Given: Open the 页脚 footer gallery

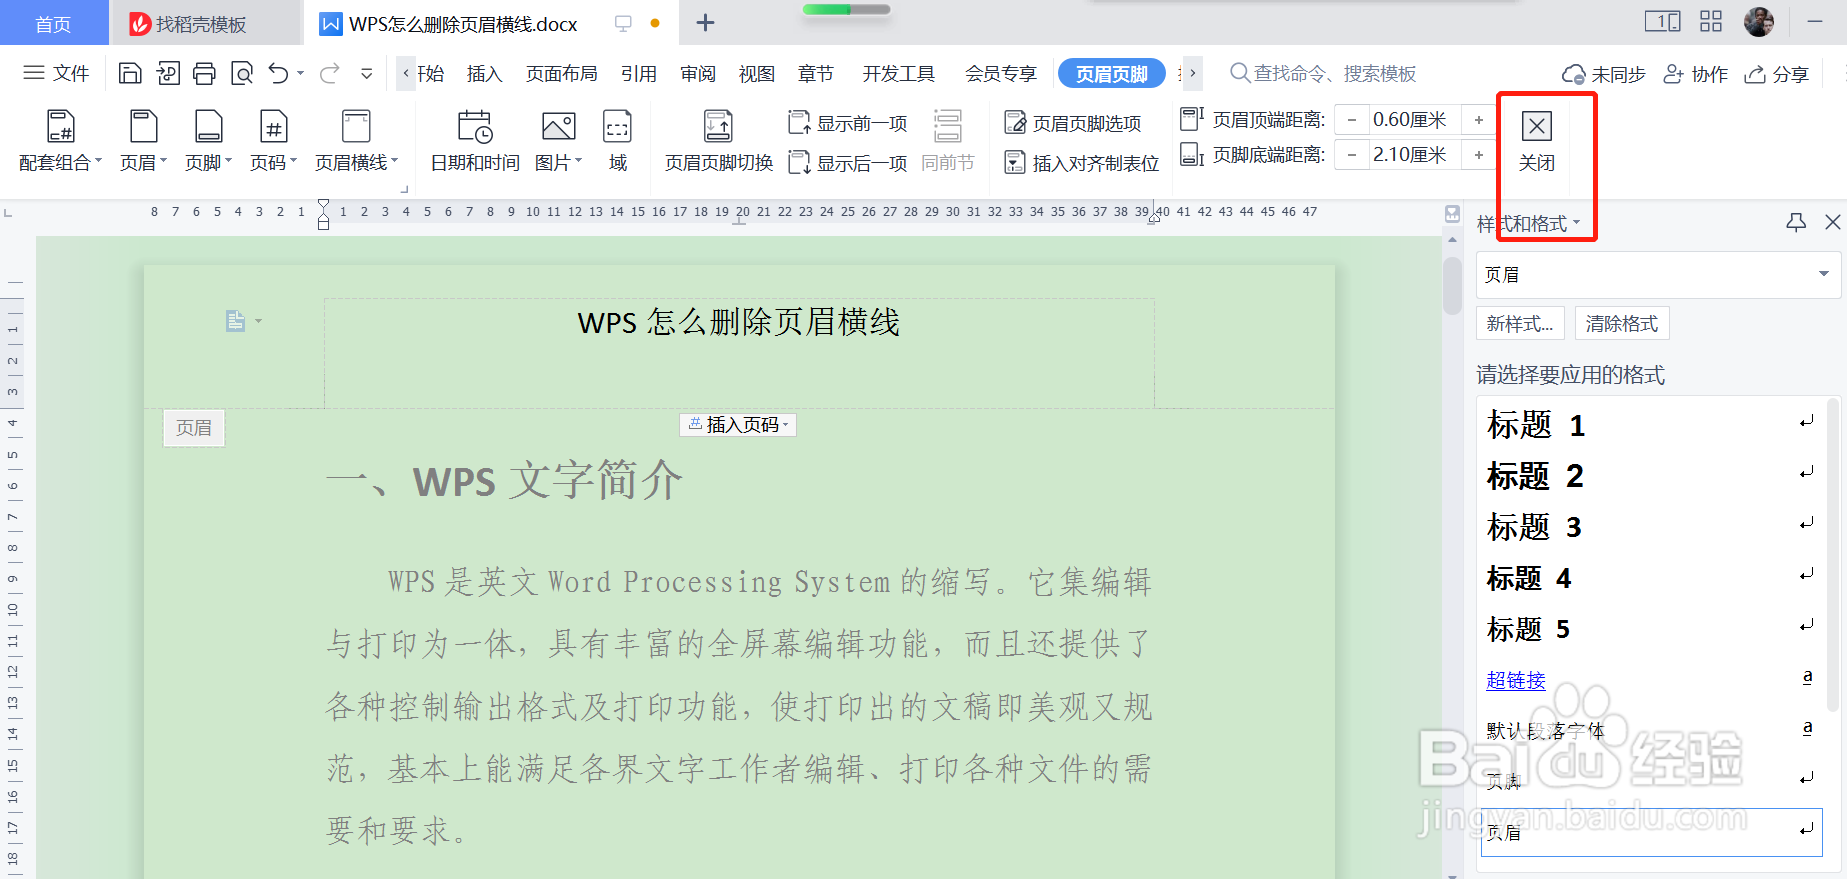Looking at the screenshot, I should [x=208, y=141].
